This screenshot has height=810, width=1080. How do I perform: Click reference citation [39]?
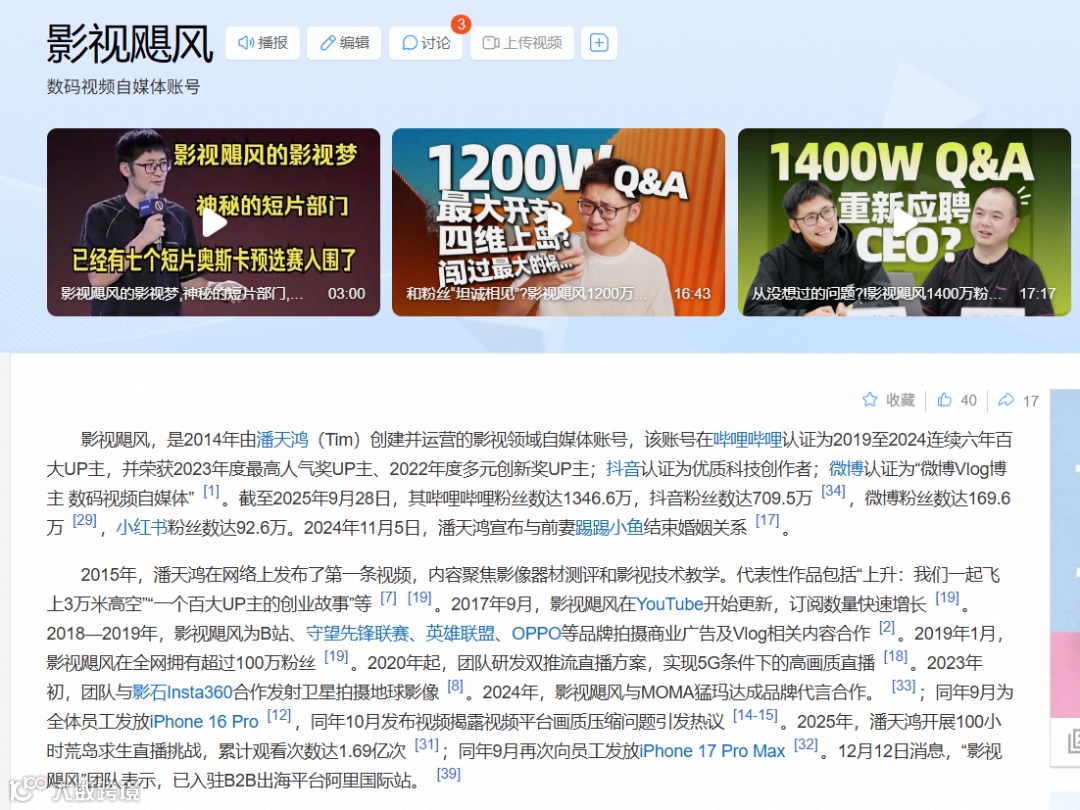(x=448, y=774)
